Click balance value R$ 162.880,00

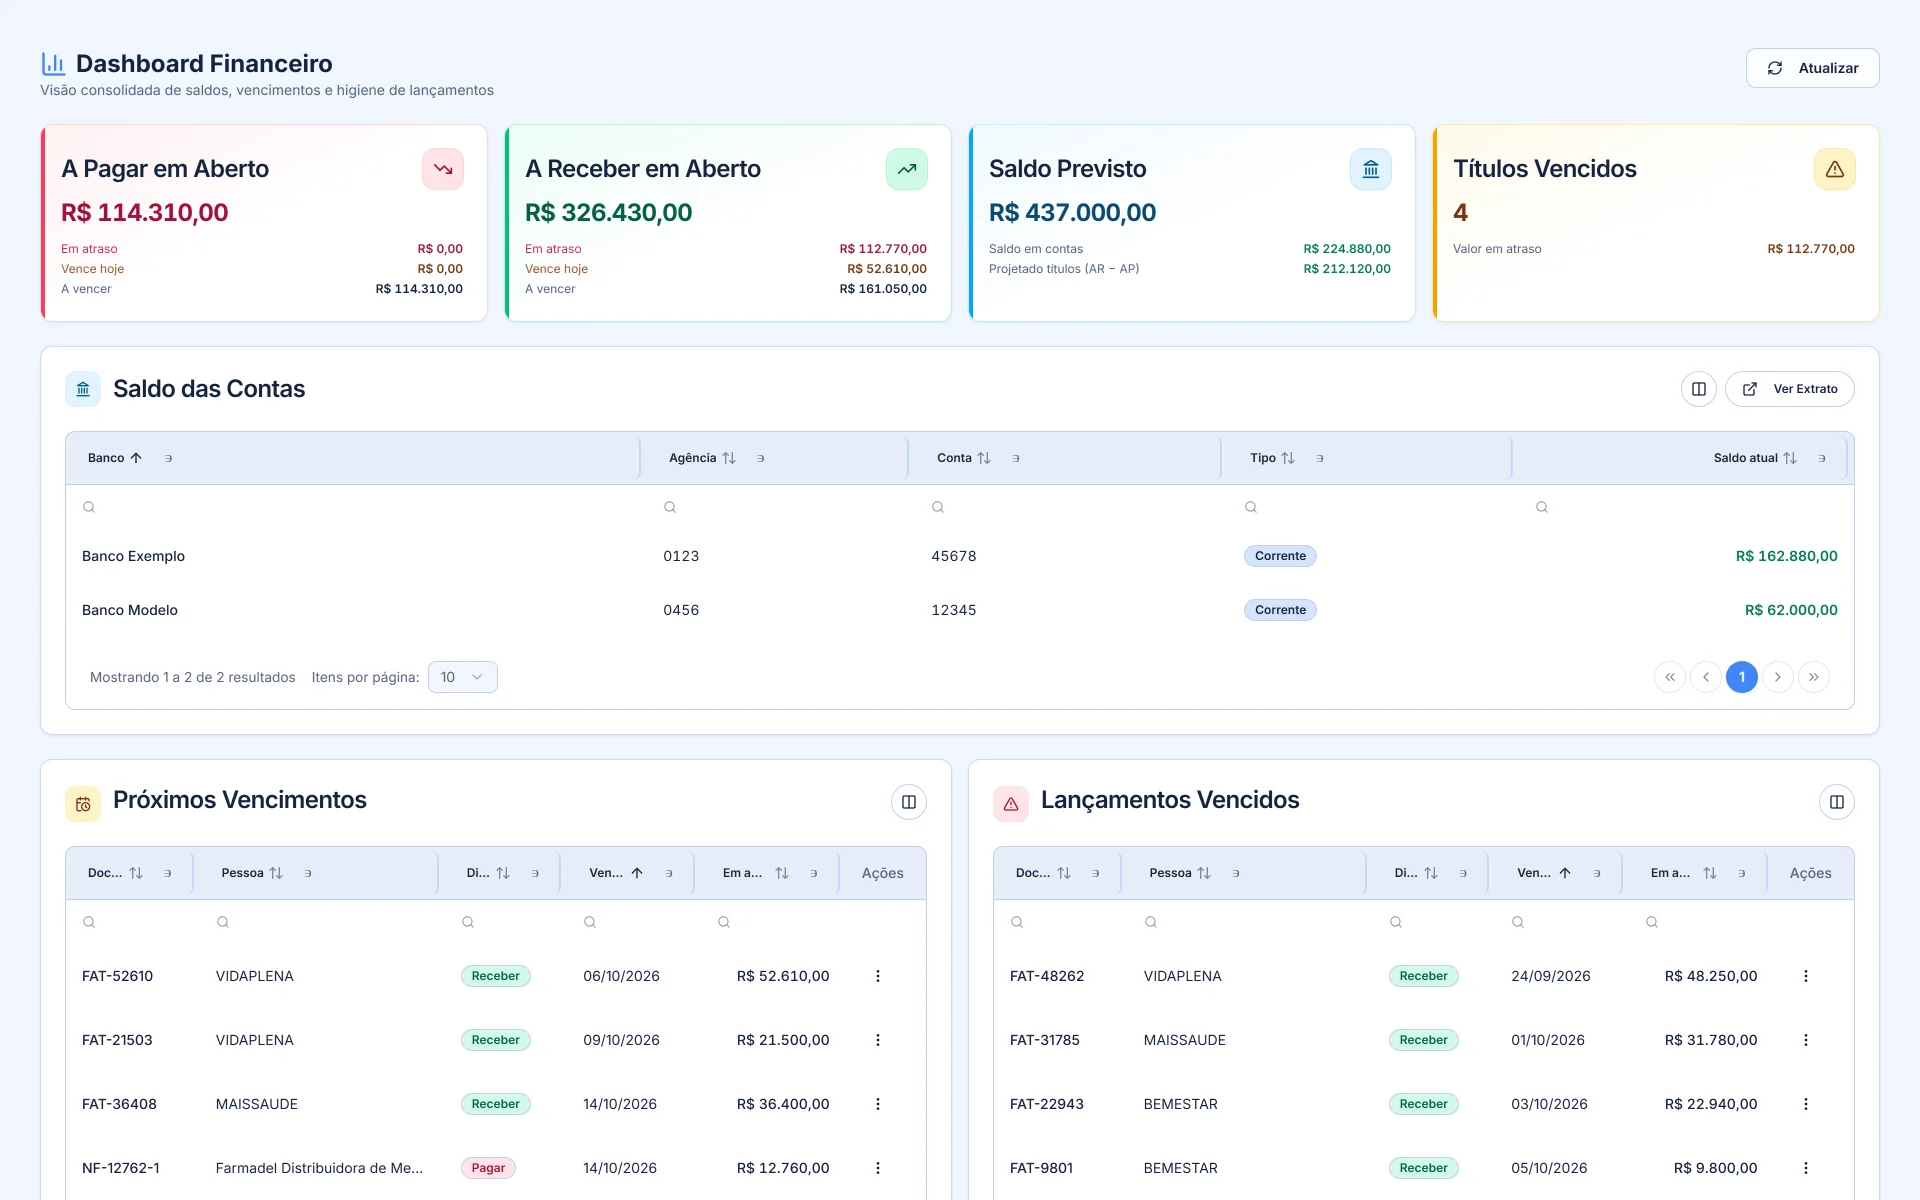tap(1786, 556)
